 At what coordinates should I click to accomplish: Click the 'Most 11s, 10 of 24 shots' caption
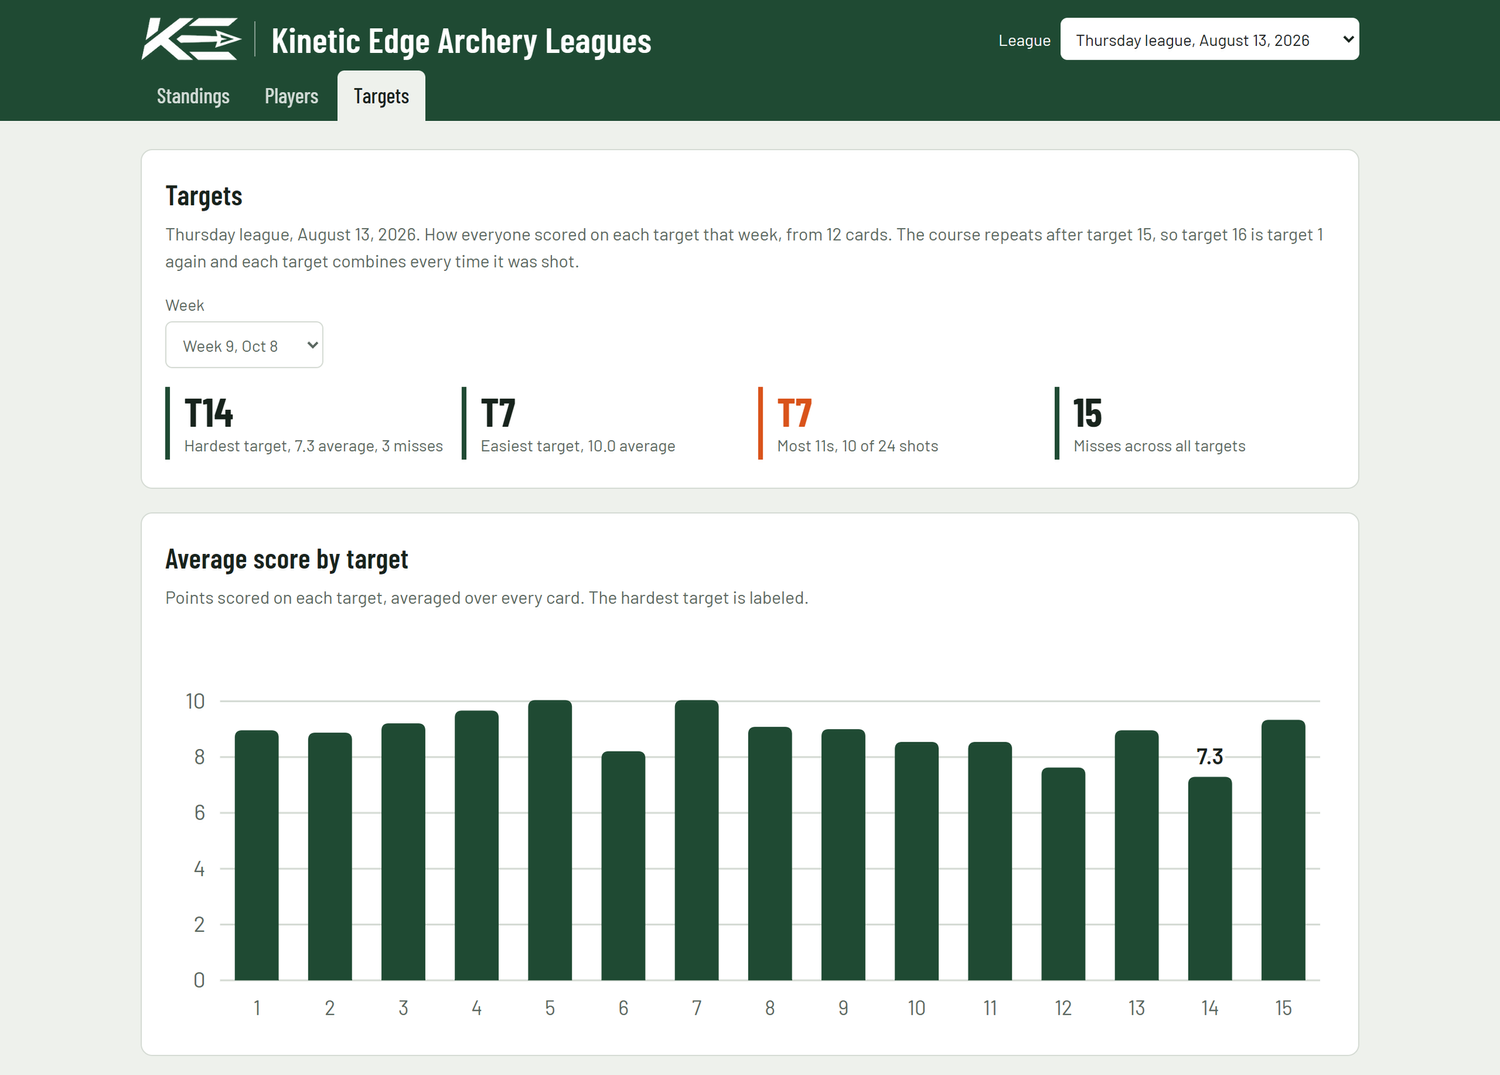coord(858,446)
